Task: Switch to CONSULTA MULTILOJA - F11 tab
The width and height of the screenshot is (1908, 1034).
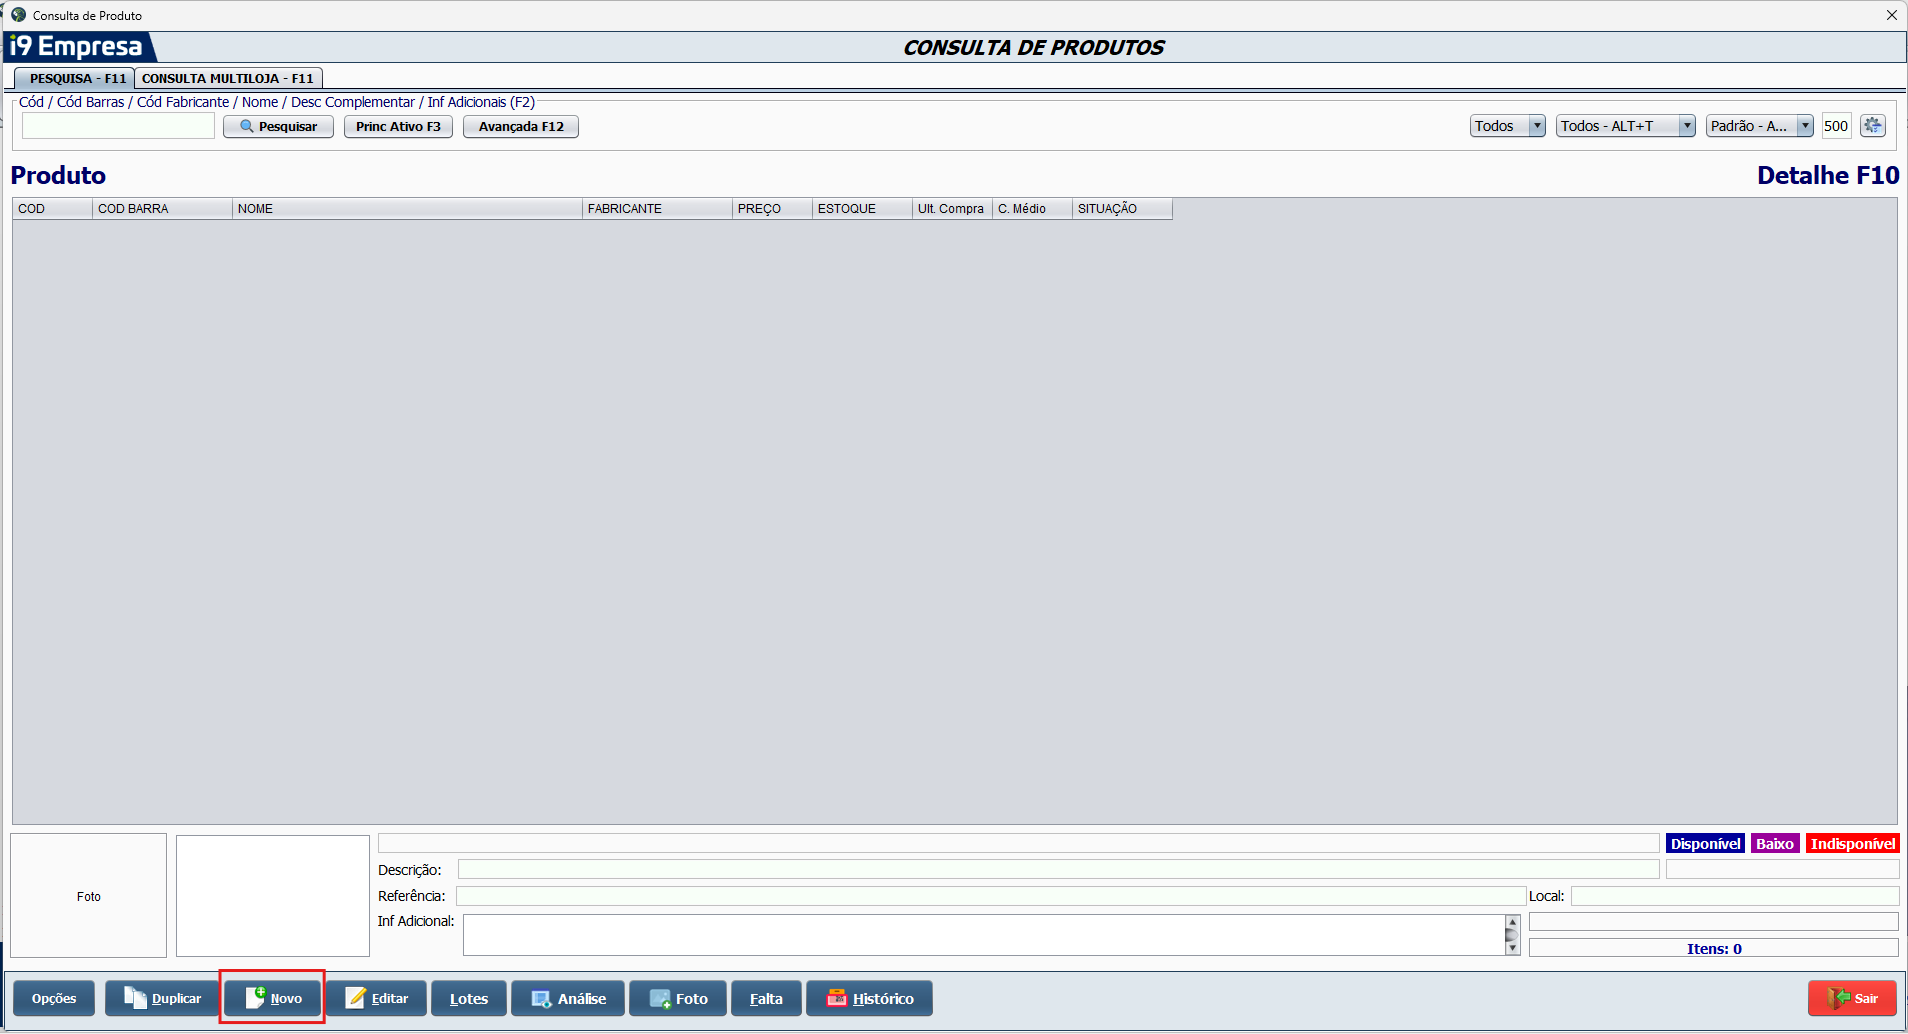Action: click(x=228, y=78)
